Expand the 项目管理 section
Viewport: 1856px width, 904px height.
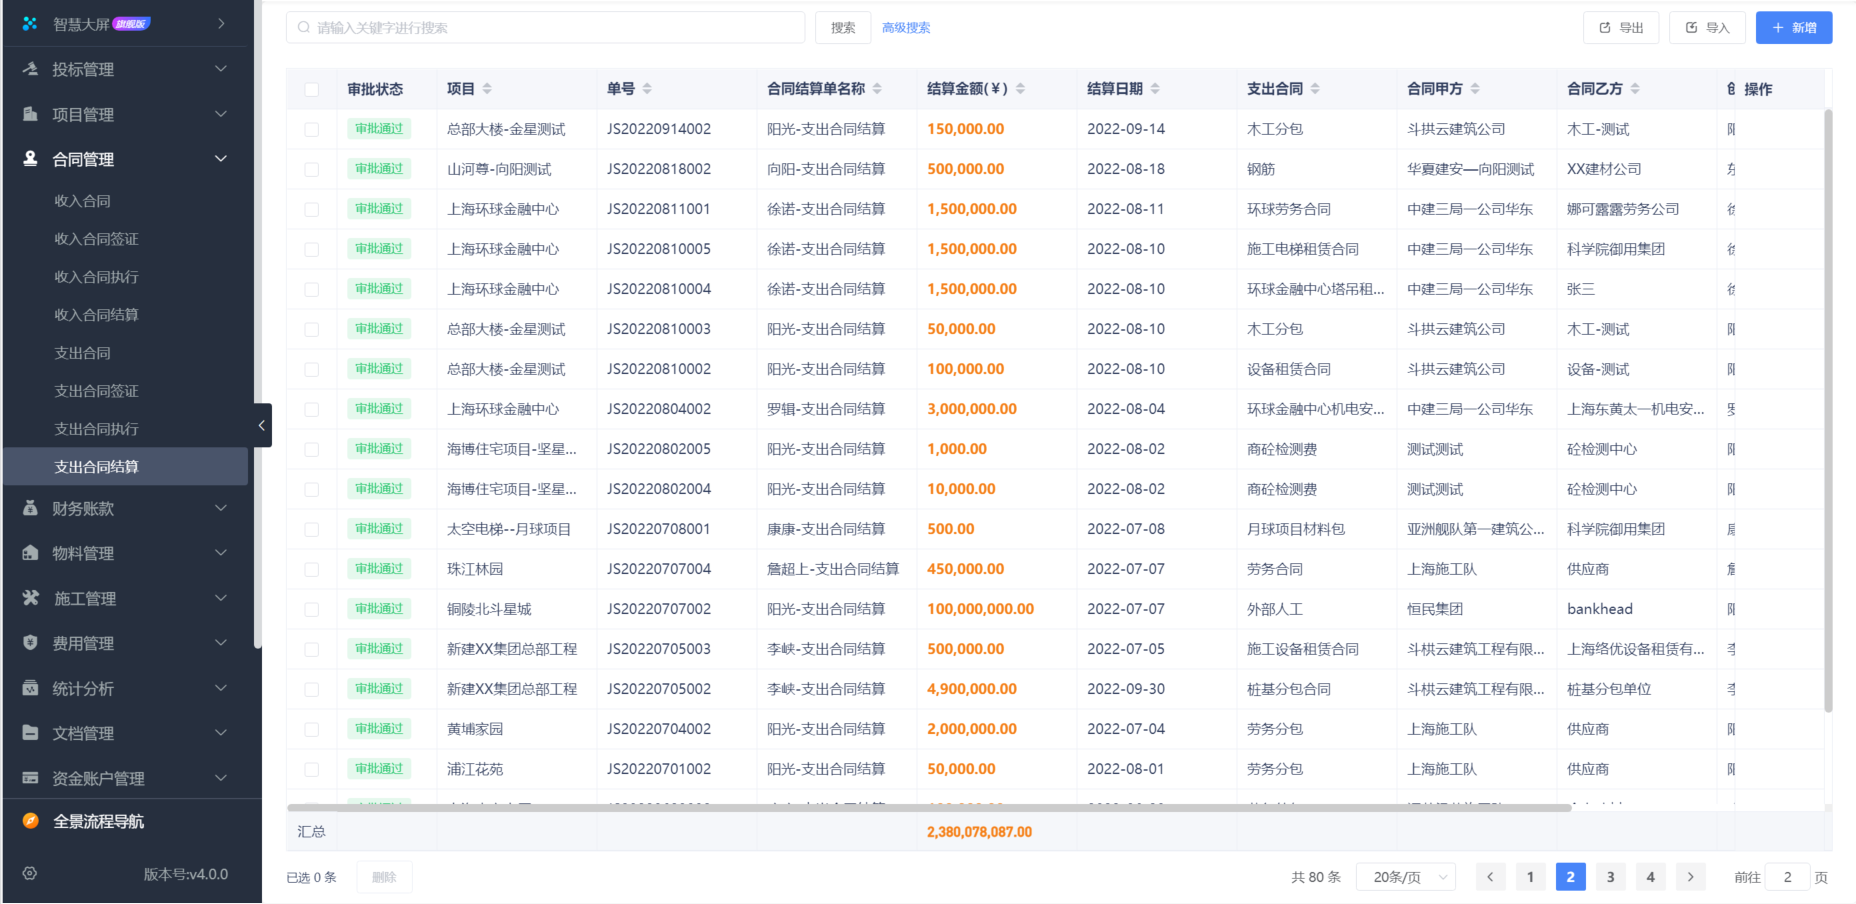point(220,114)
